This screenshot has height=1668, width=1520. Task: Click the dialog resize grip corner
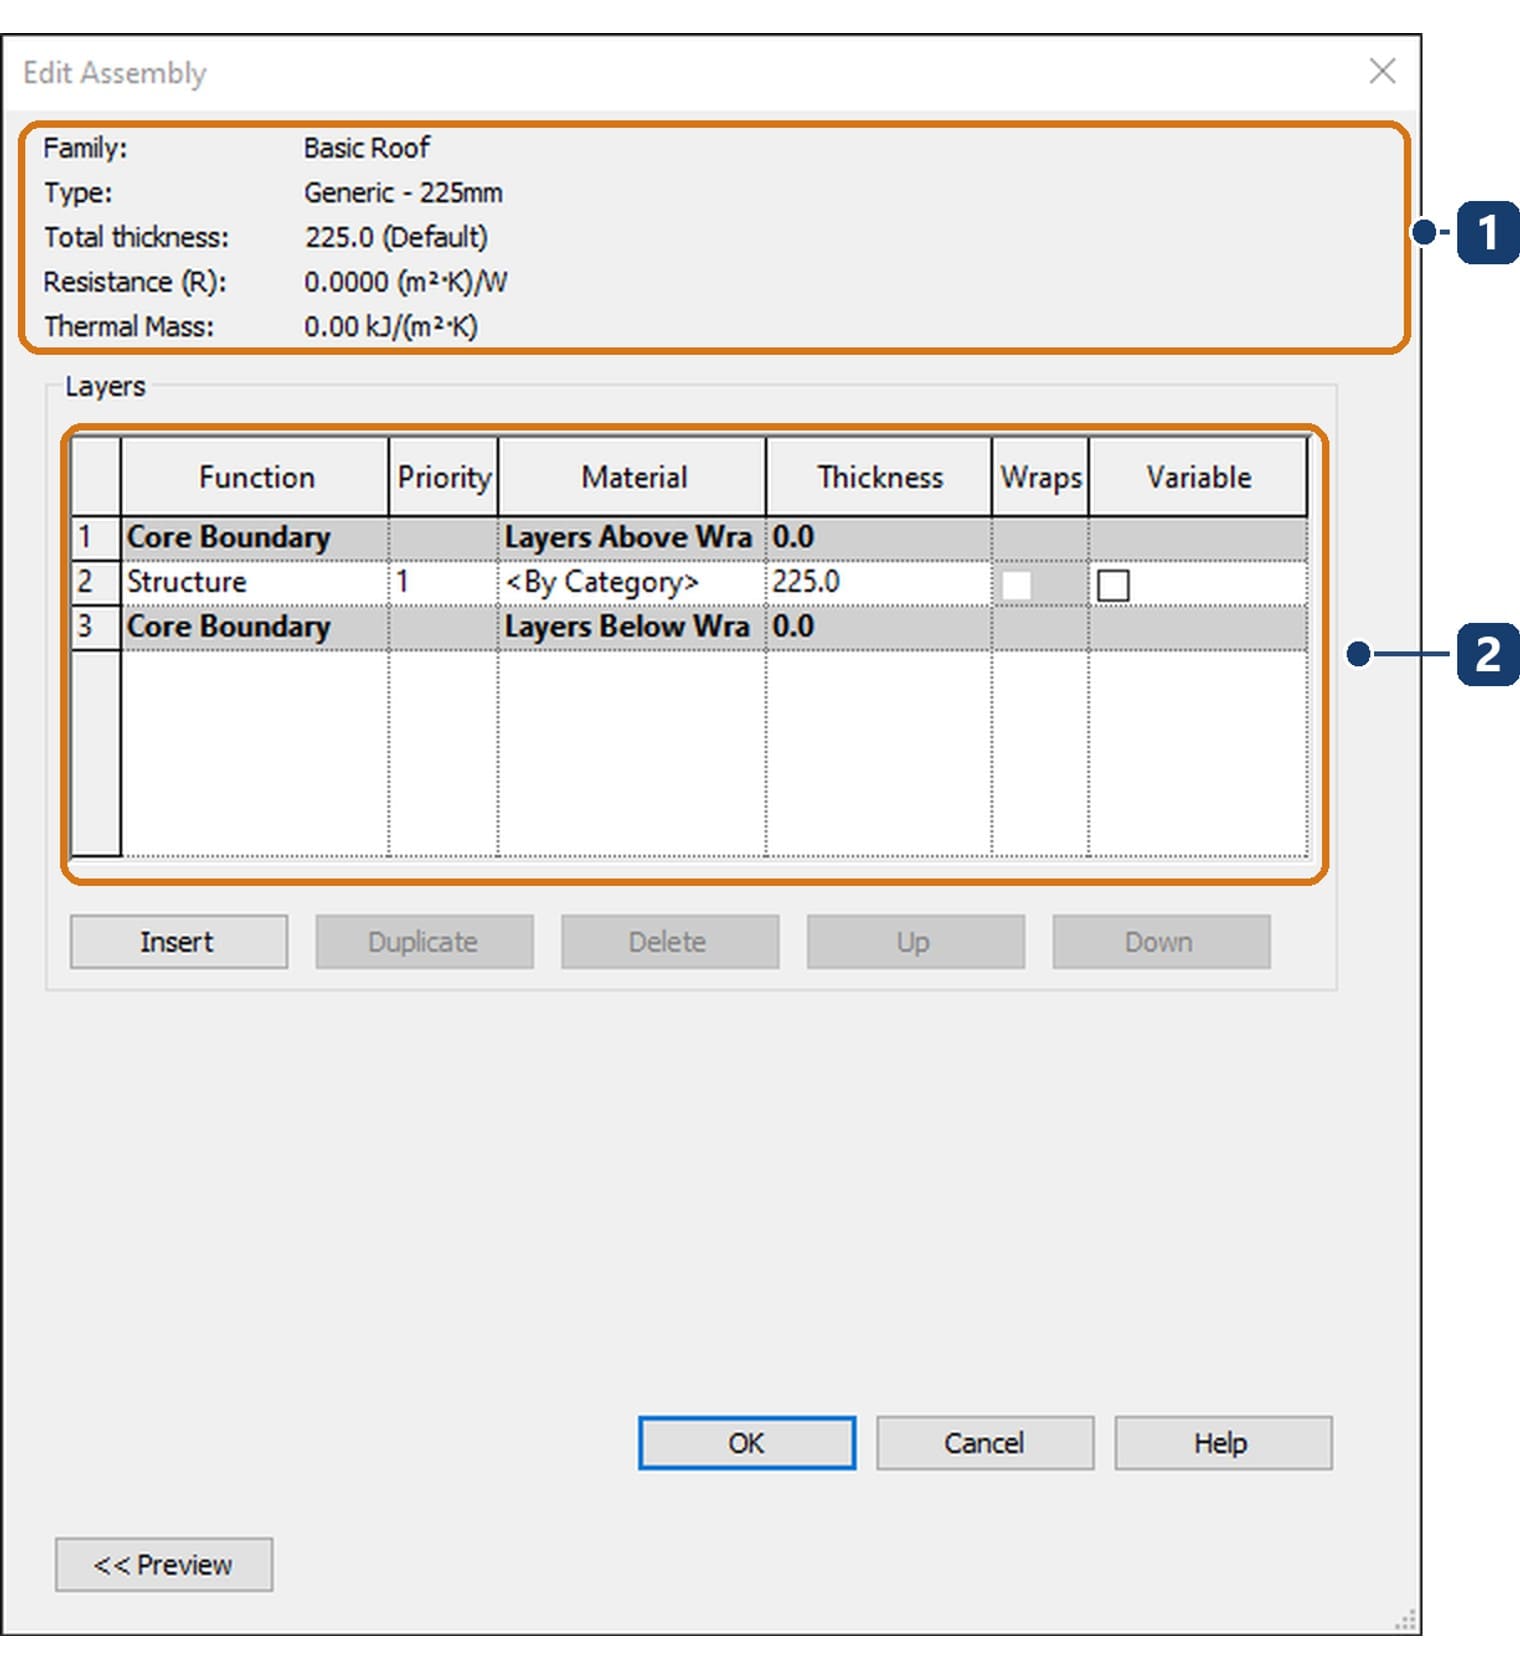1406,1619
